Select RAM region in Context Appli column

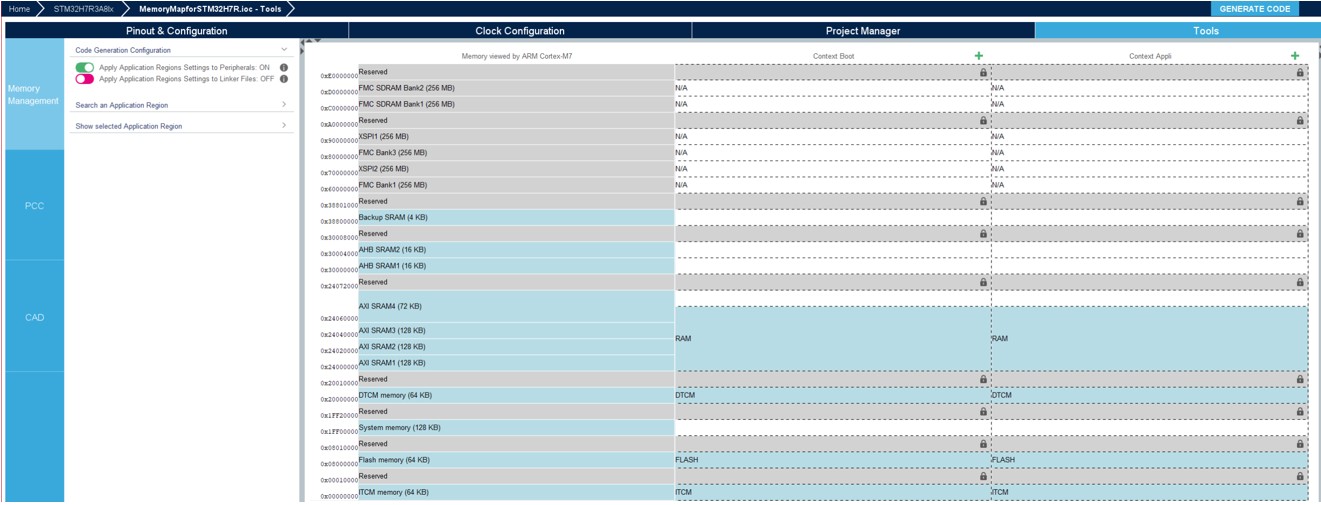pos(1150,339)
